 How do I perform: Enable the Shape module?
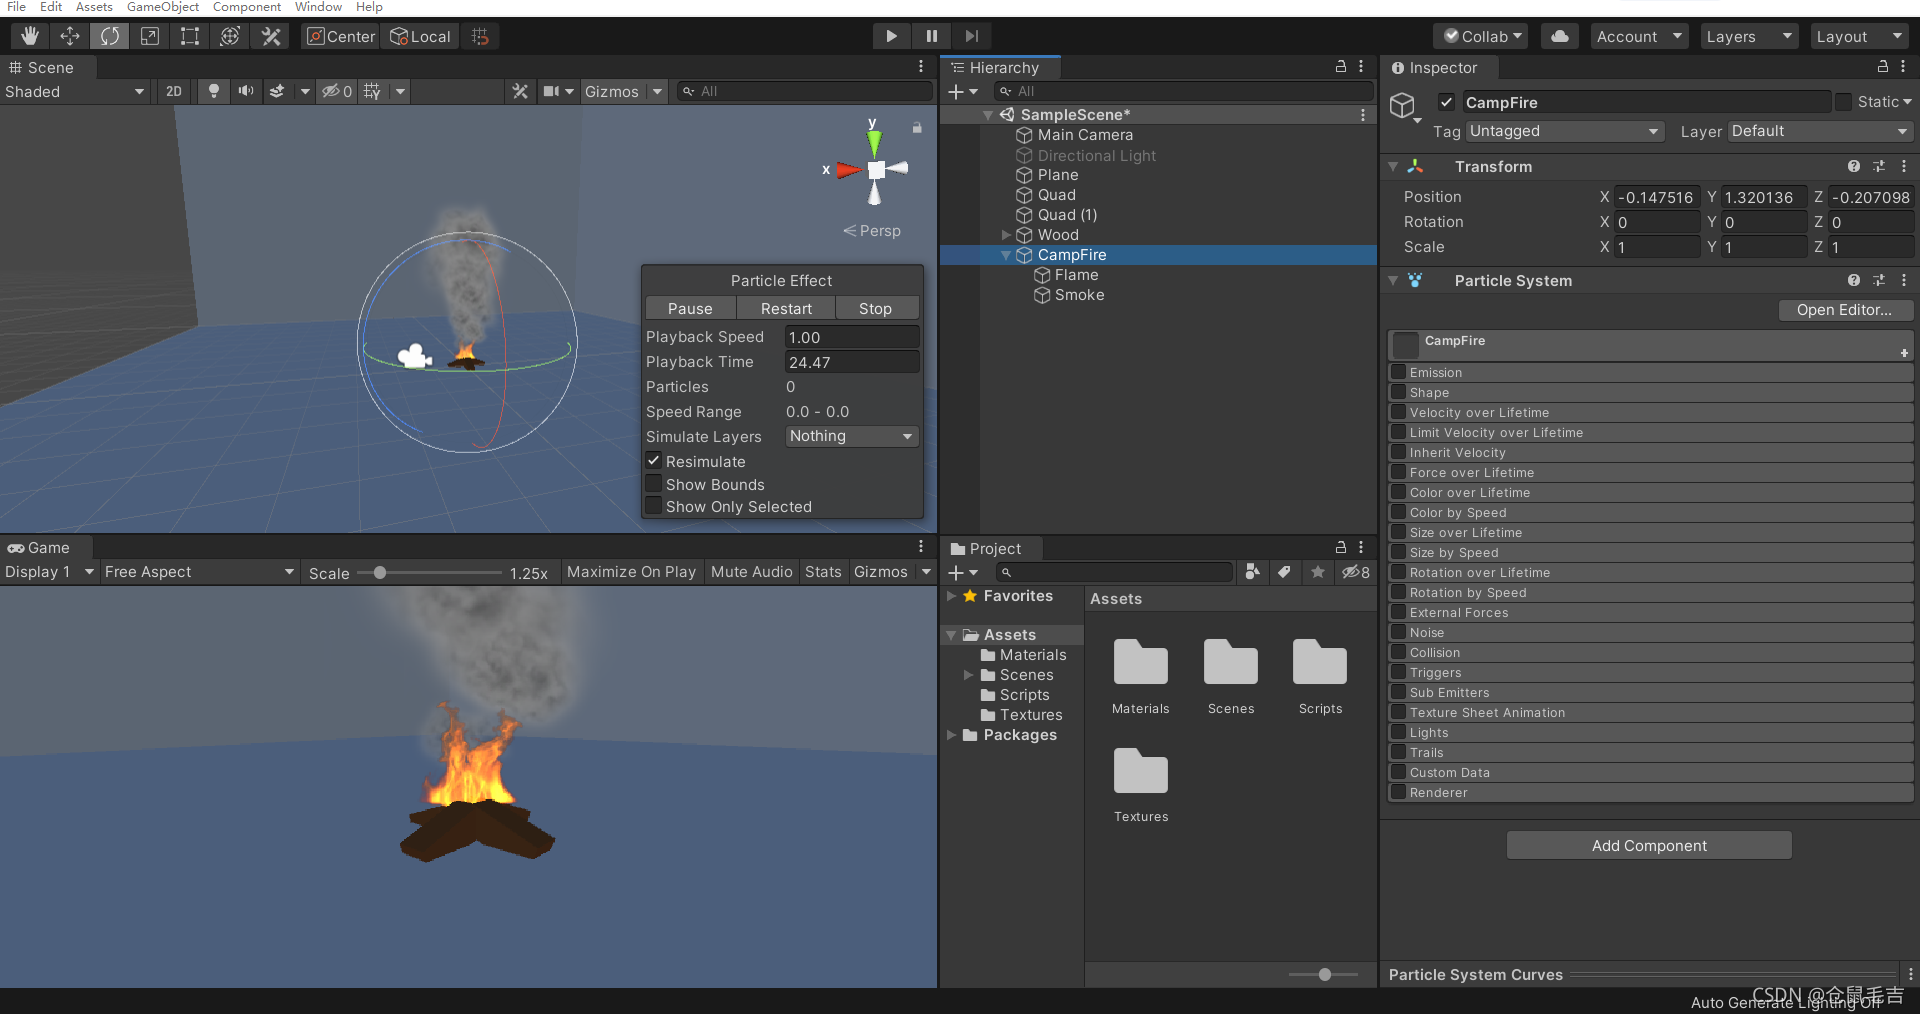[x=1399, y=392]
